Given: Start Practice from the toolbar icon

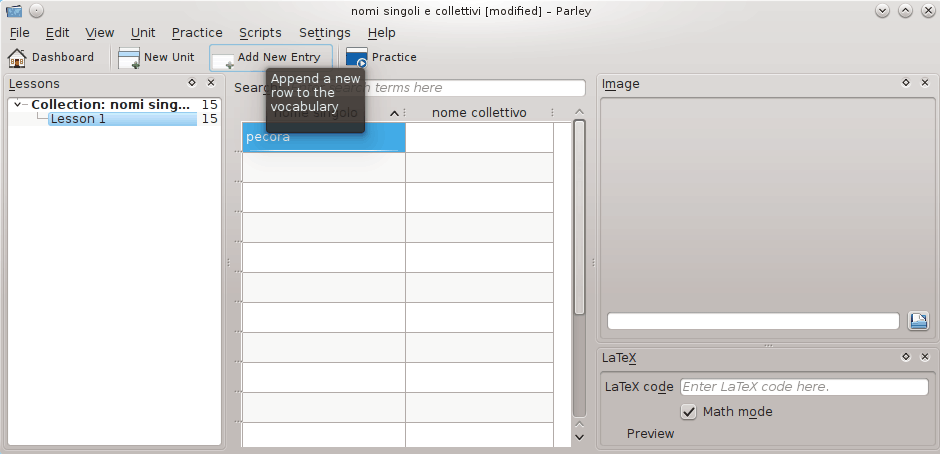Looking at the screenshot, I should click(356, 58).
